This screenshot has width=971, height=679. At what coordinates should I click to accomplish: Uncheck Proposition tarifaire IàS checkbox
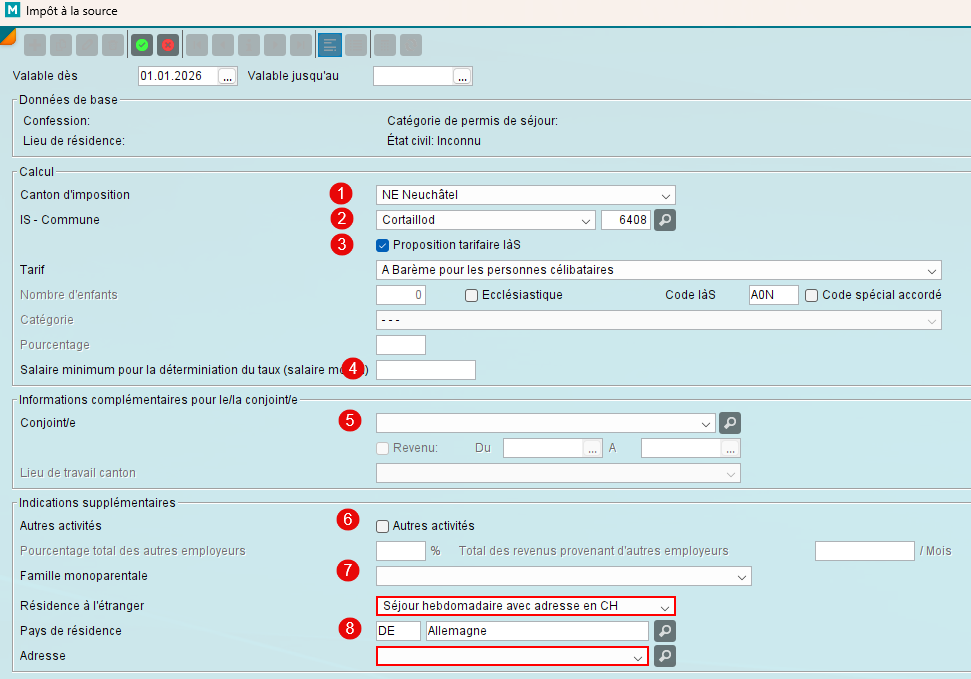click(x=382, y=245)
